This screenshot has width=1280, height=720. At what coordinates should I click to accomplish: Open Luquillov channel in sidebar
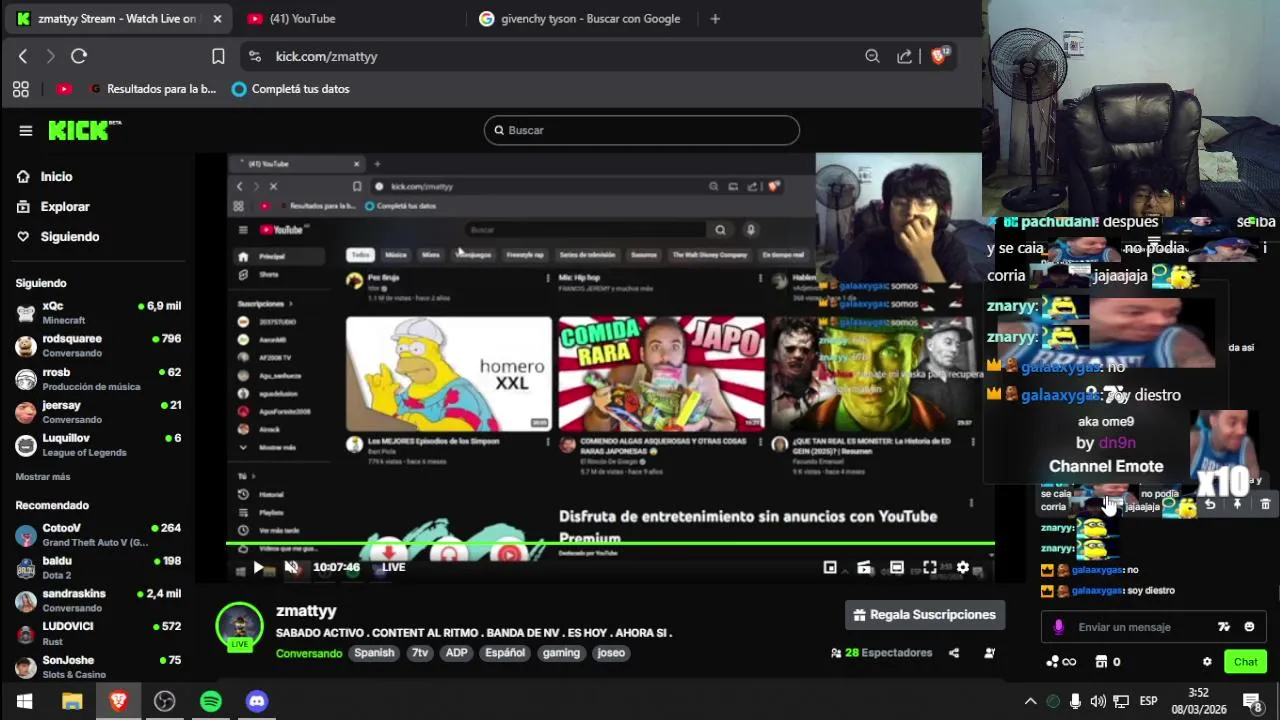point(98,445)
